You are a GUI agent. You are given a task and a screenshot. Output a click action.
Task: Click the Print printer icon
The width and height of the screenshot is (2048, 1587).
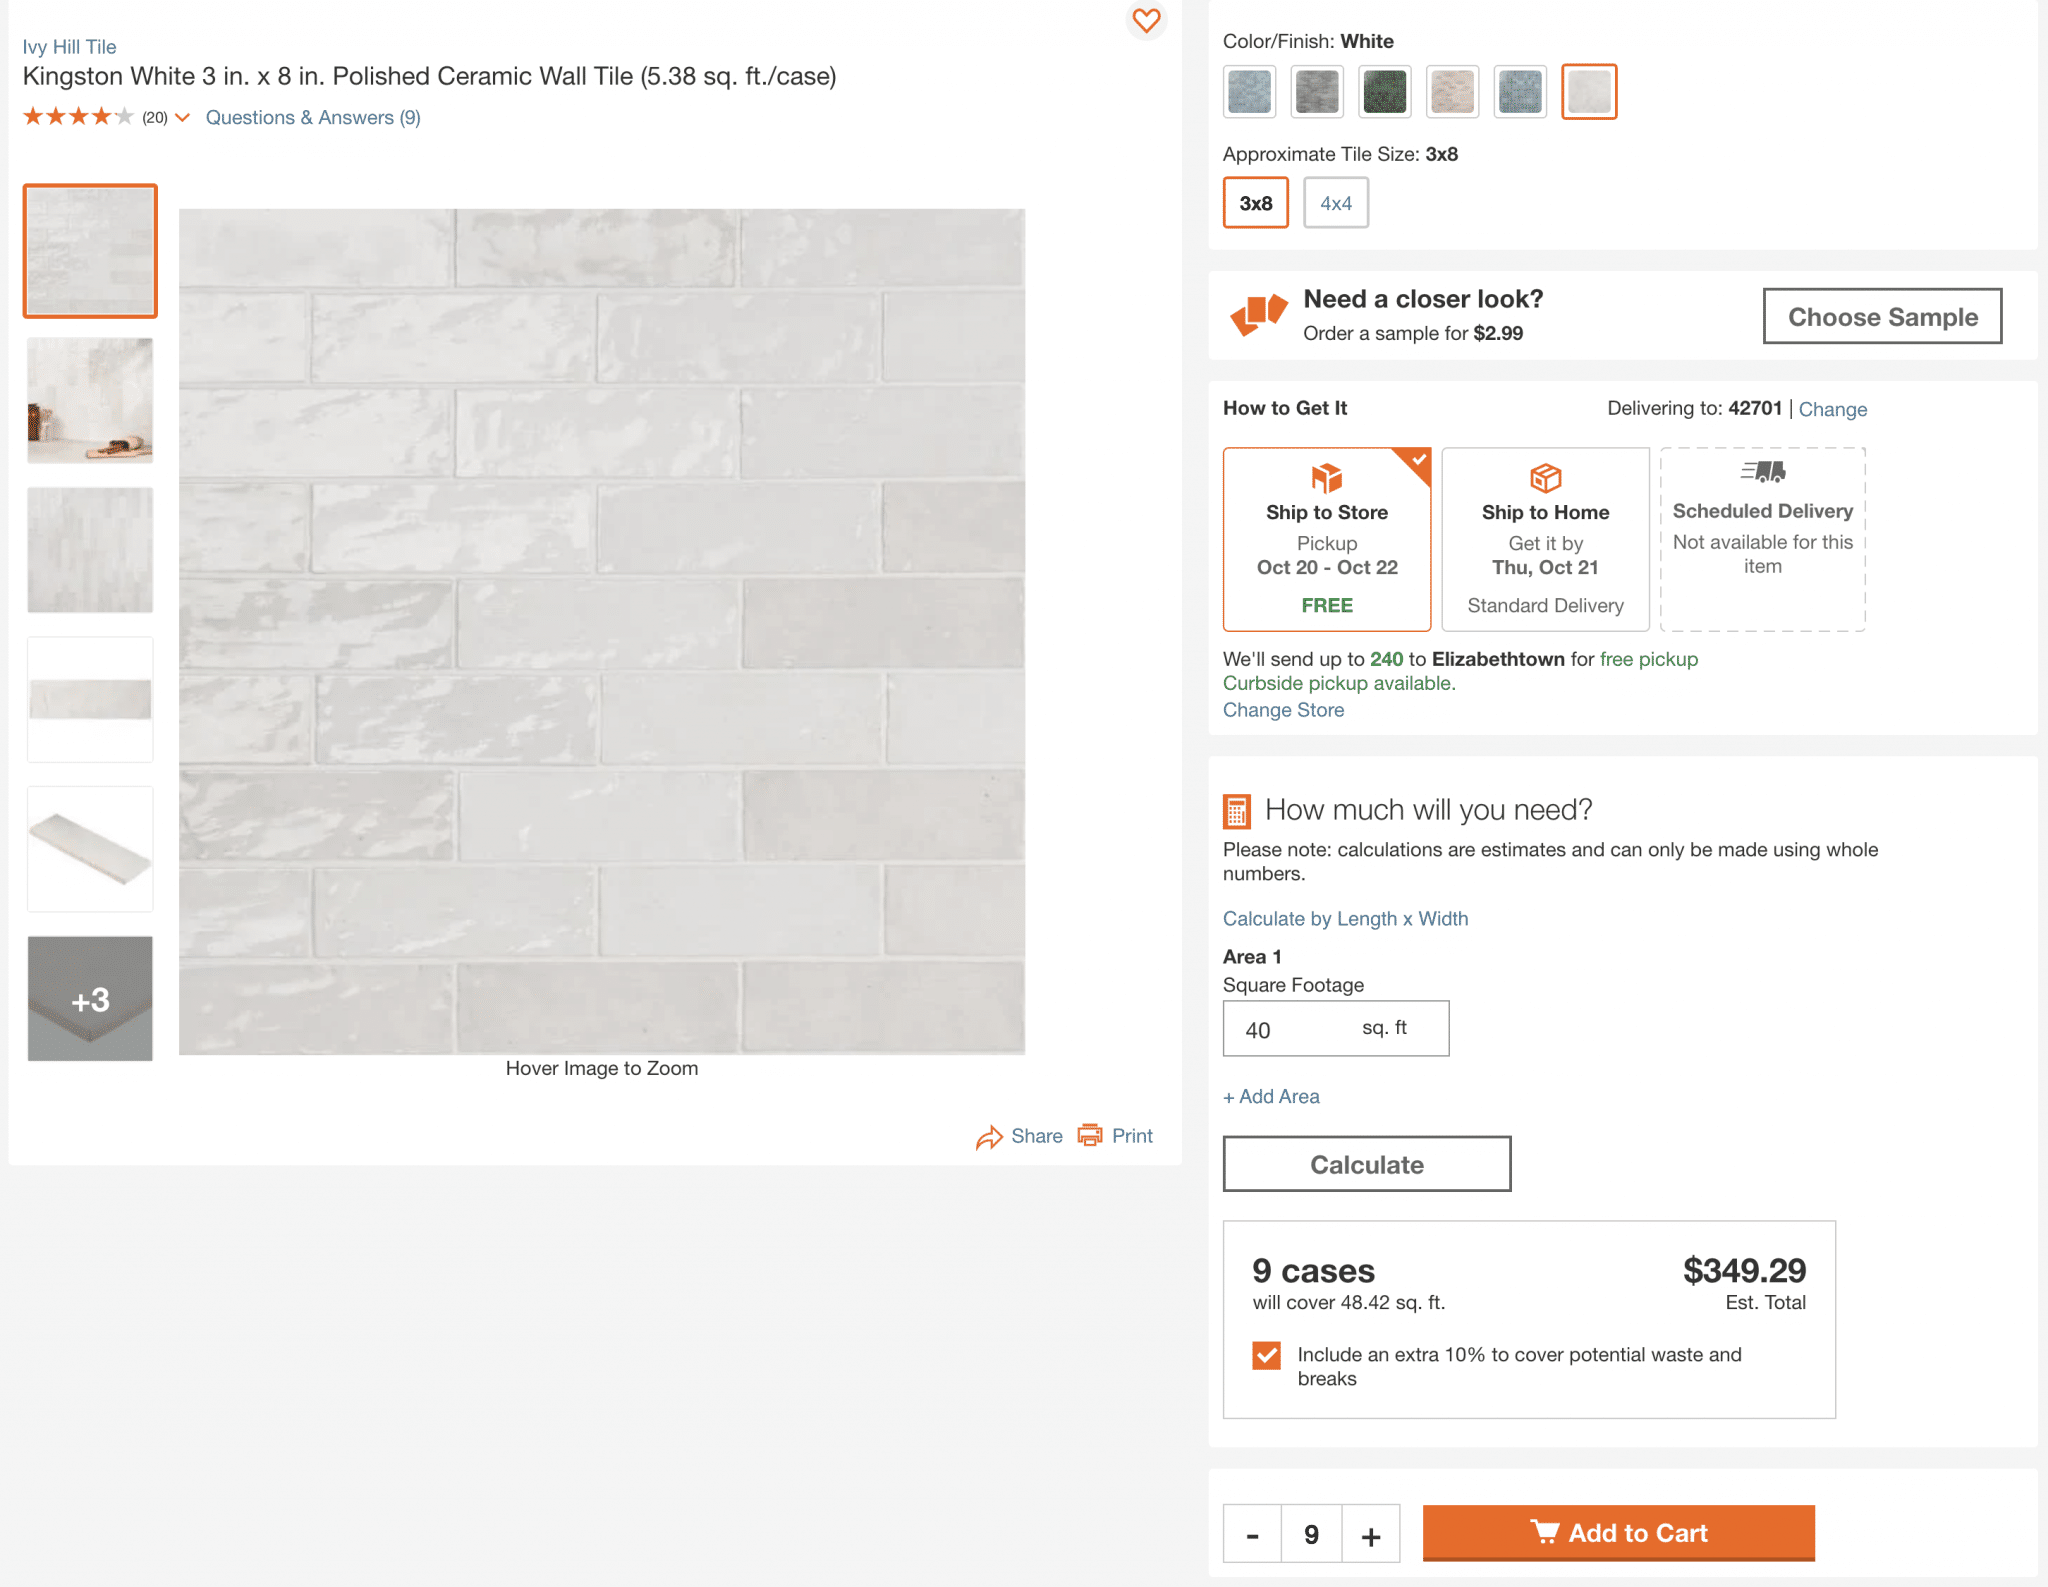1090,1135
